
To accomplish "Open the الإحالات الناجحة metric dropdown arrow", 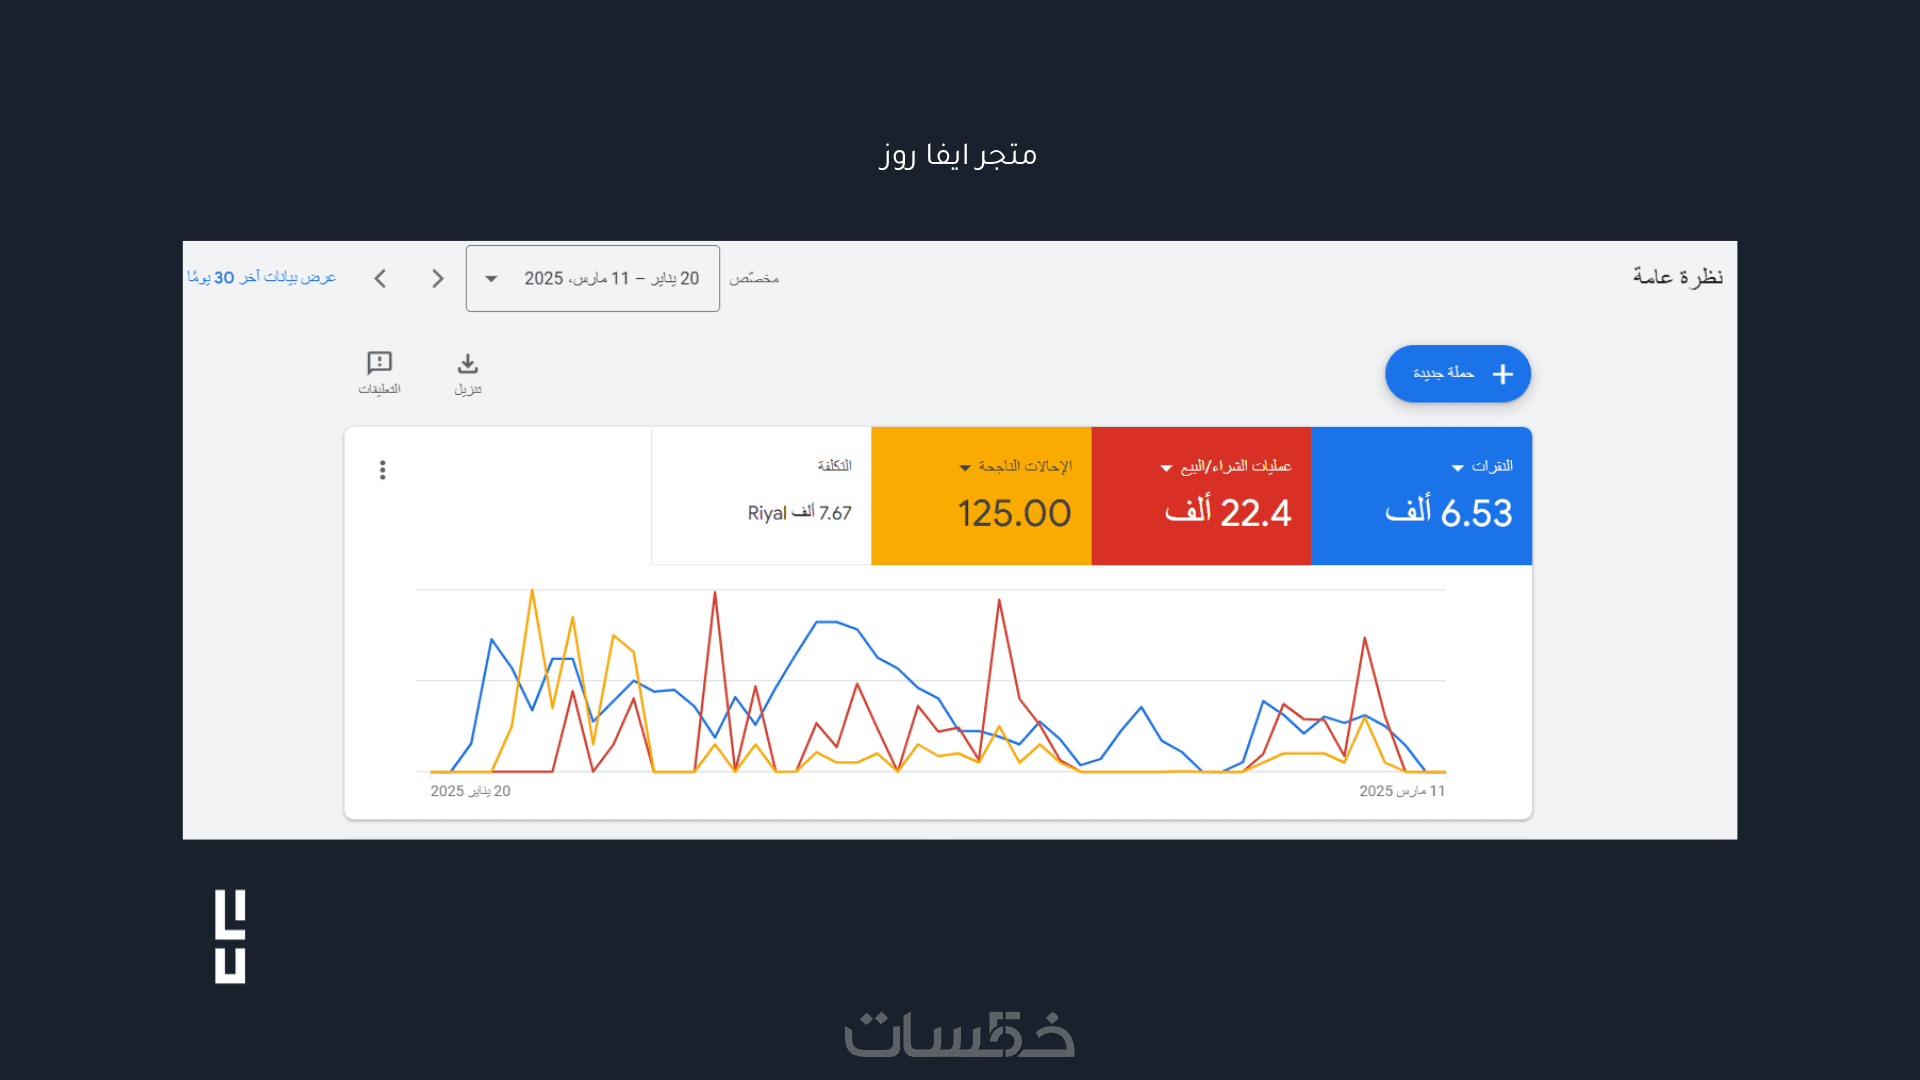I will (965, 468).
